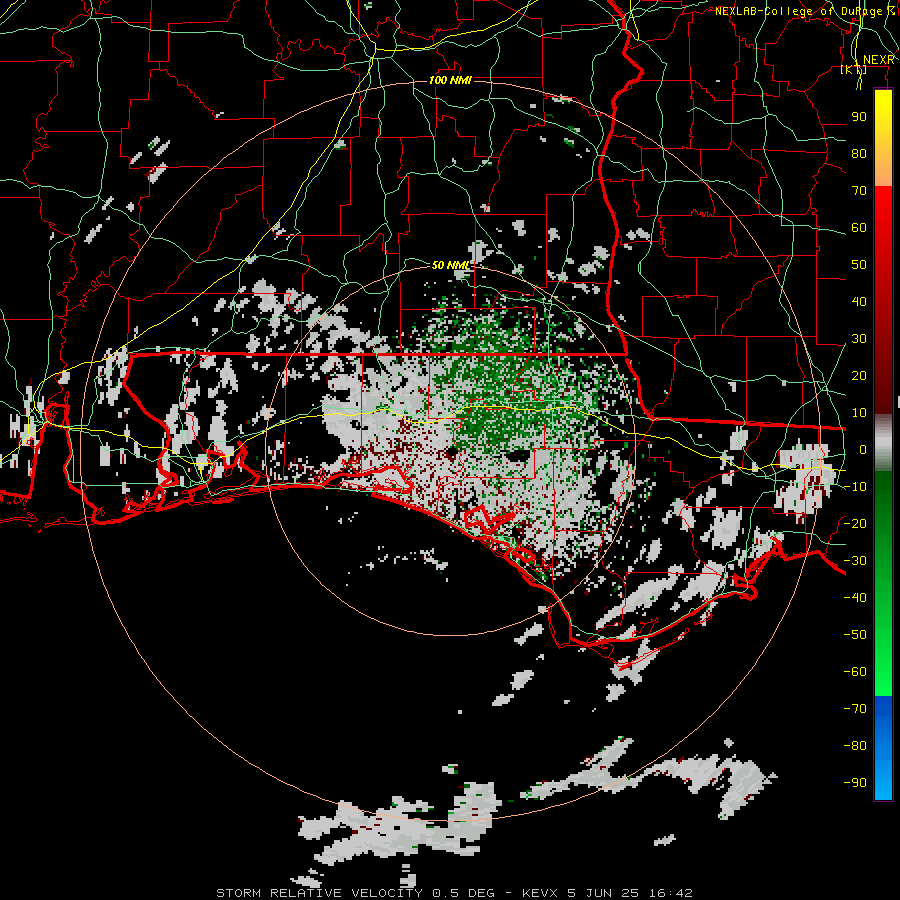Click the 70 value on velocity scale
Screen dimensions: 900x900
pos(859,191)
